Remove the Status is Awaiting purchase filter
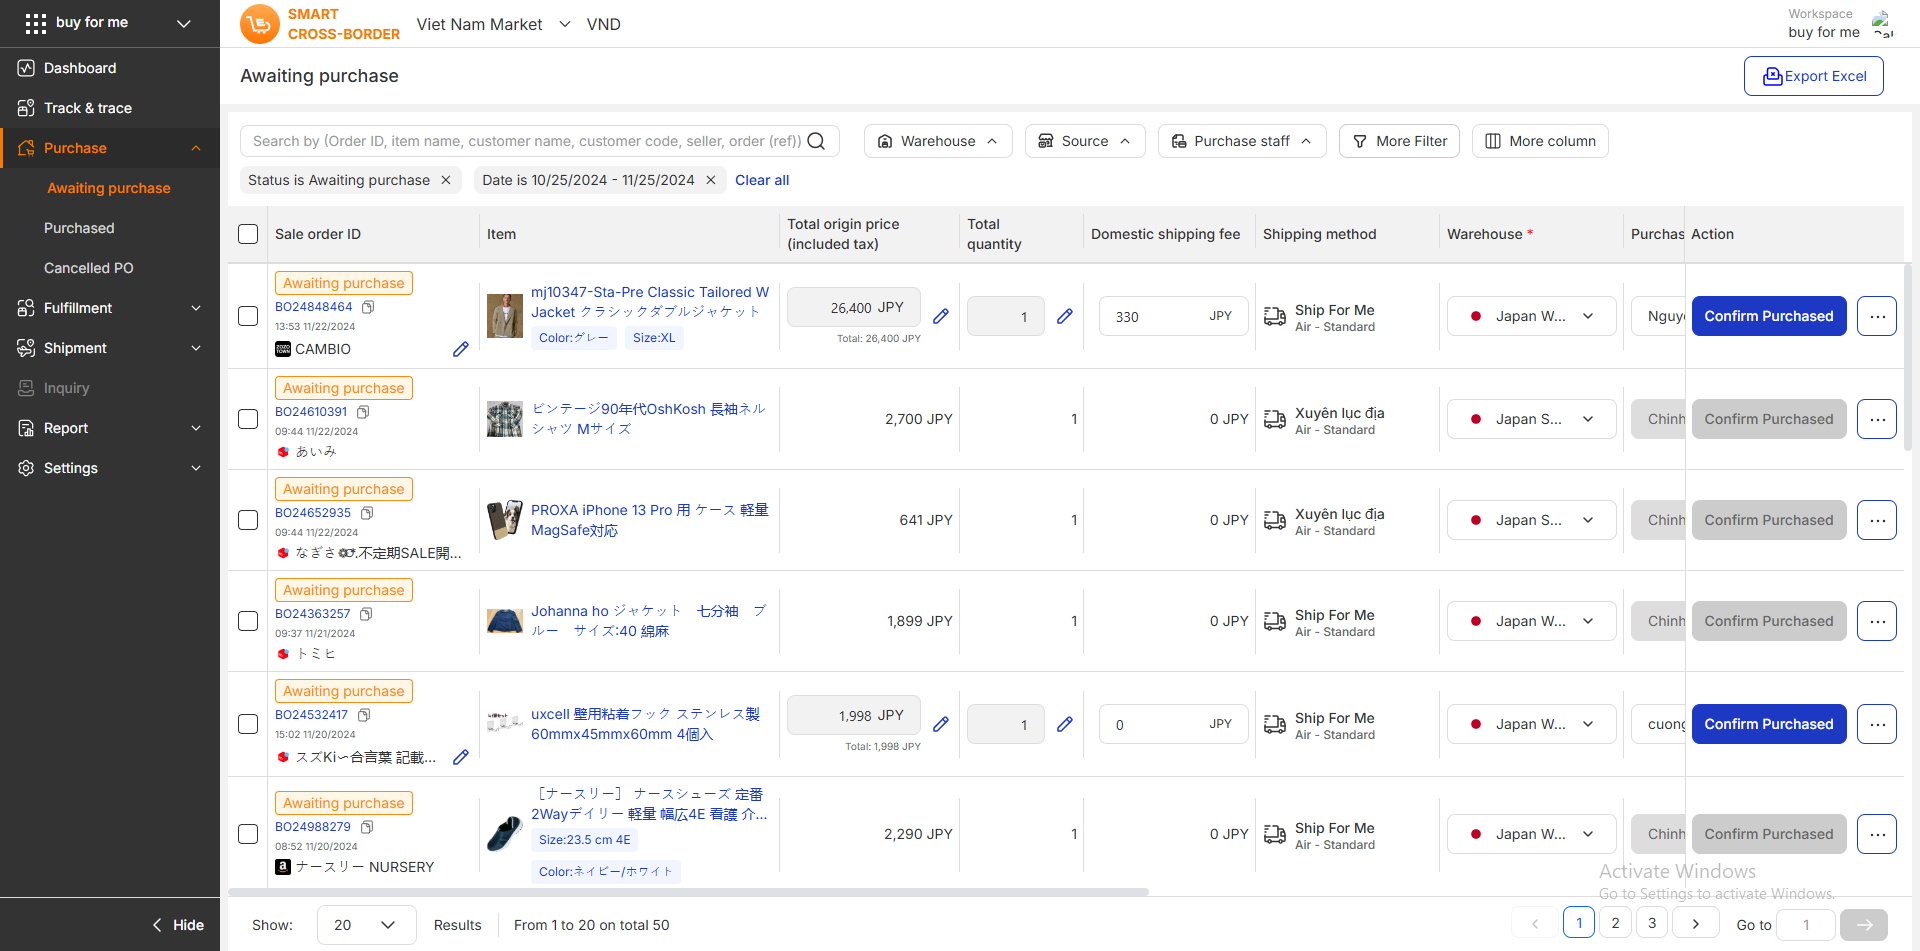Image resolution: width=1920 pixels, height=951 pixels. point(446,180)
